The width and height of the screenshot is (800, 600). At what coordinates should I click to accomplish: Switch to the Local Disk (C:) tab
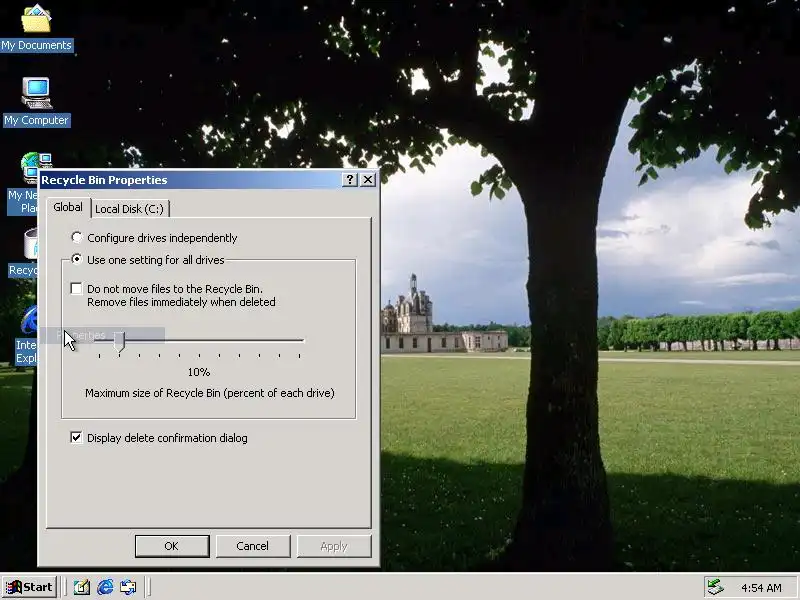tap(130, 209)
